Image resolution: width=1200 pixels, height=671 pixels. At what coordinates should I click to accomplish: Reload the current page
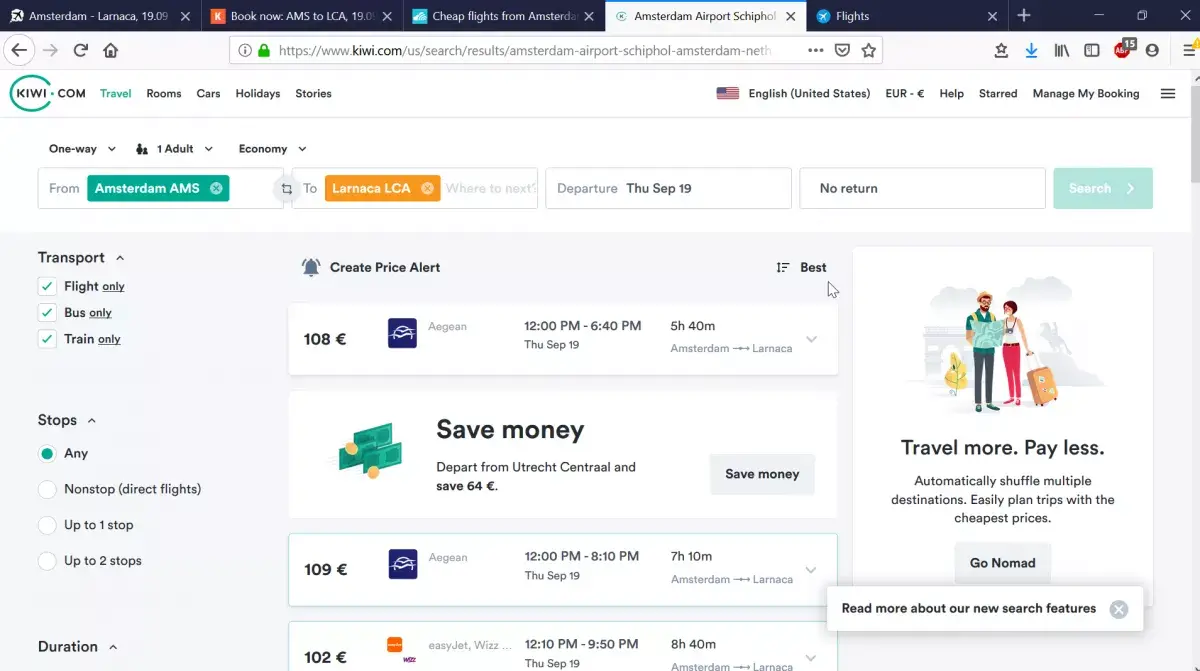[x=80, y=51]
